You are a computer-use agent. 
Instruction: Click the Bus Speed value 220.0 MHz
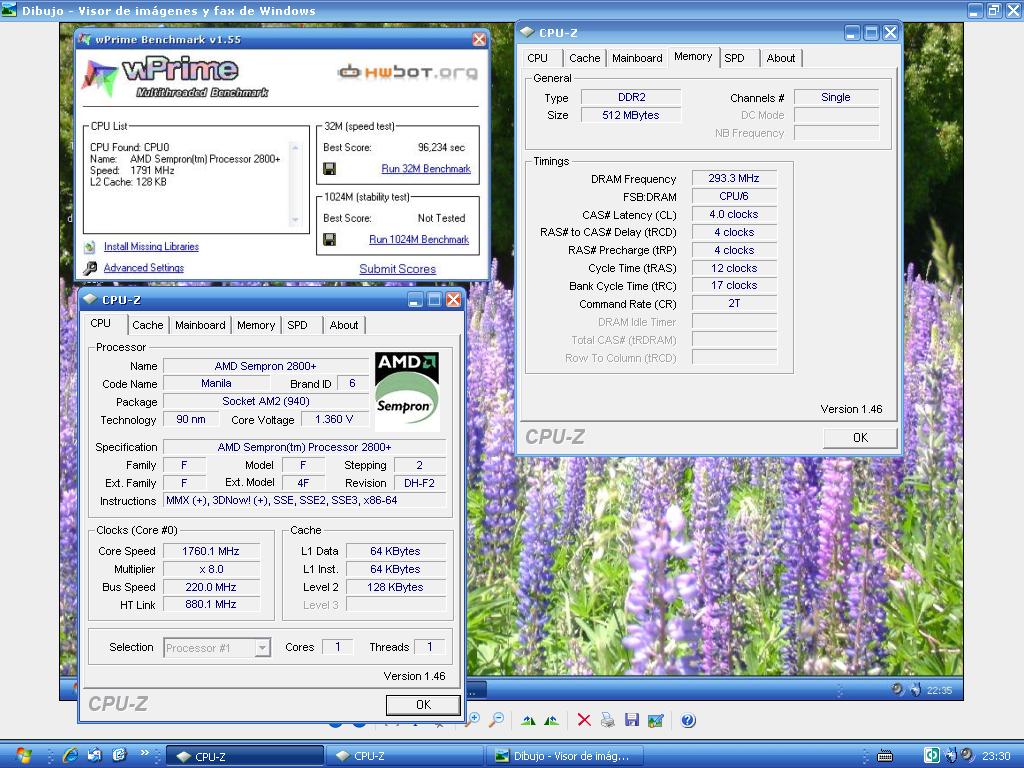tap(211, 588)
